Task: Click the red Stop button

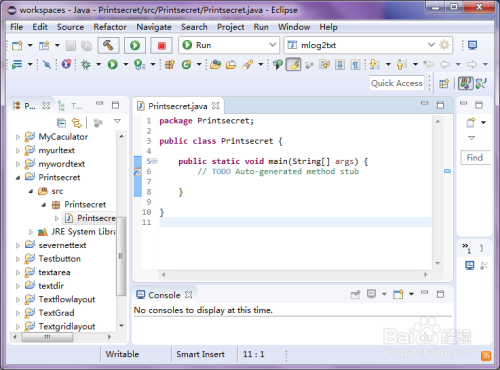Action: coord(162,45)
